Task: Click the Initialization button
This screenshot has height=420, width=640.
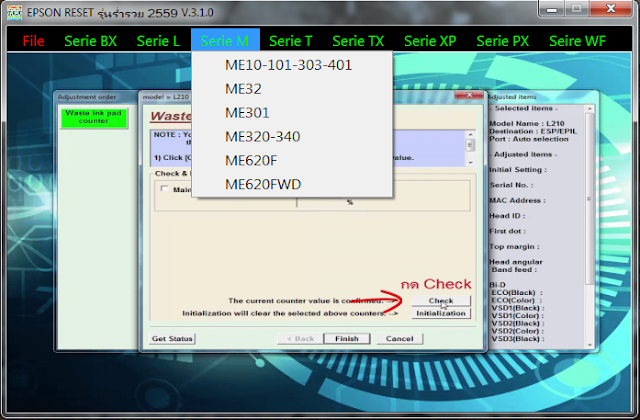Action: point(441,313)
